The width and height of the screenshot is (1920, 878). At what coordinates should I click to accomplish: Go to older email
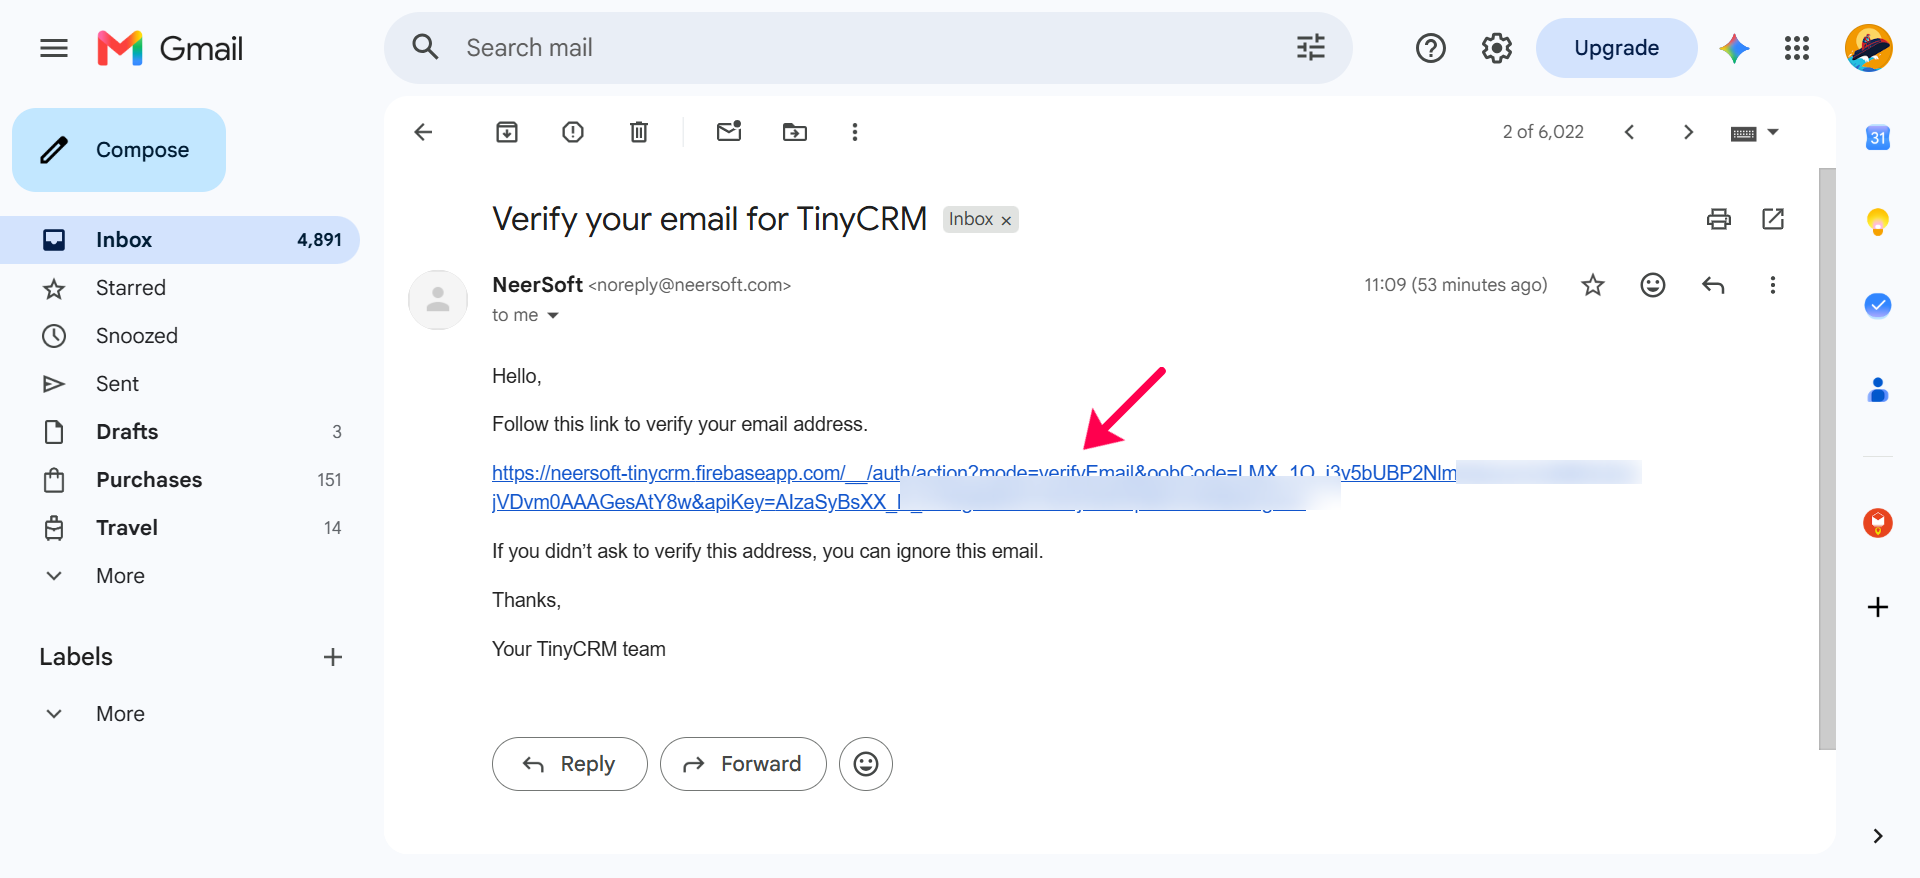point(1688,132)
